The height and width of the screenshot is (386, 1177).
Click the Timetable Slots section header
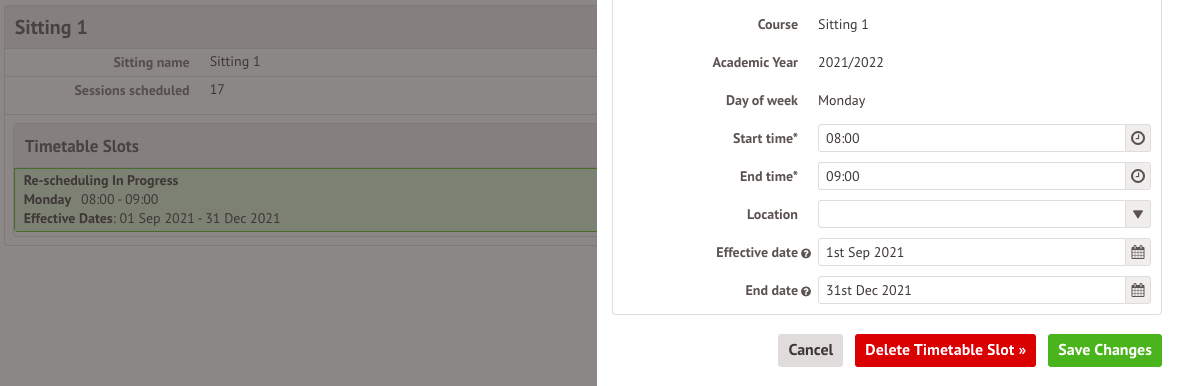point(82,146)
